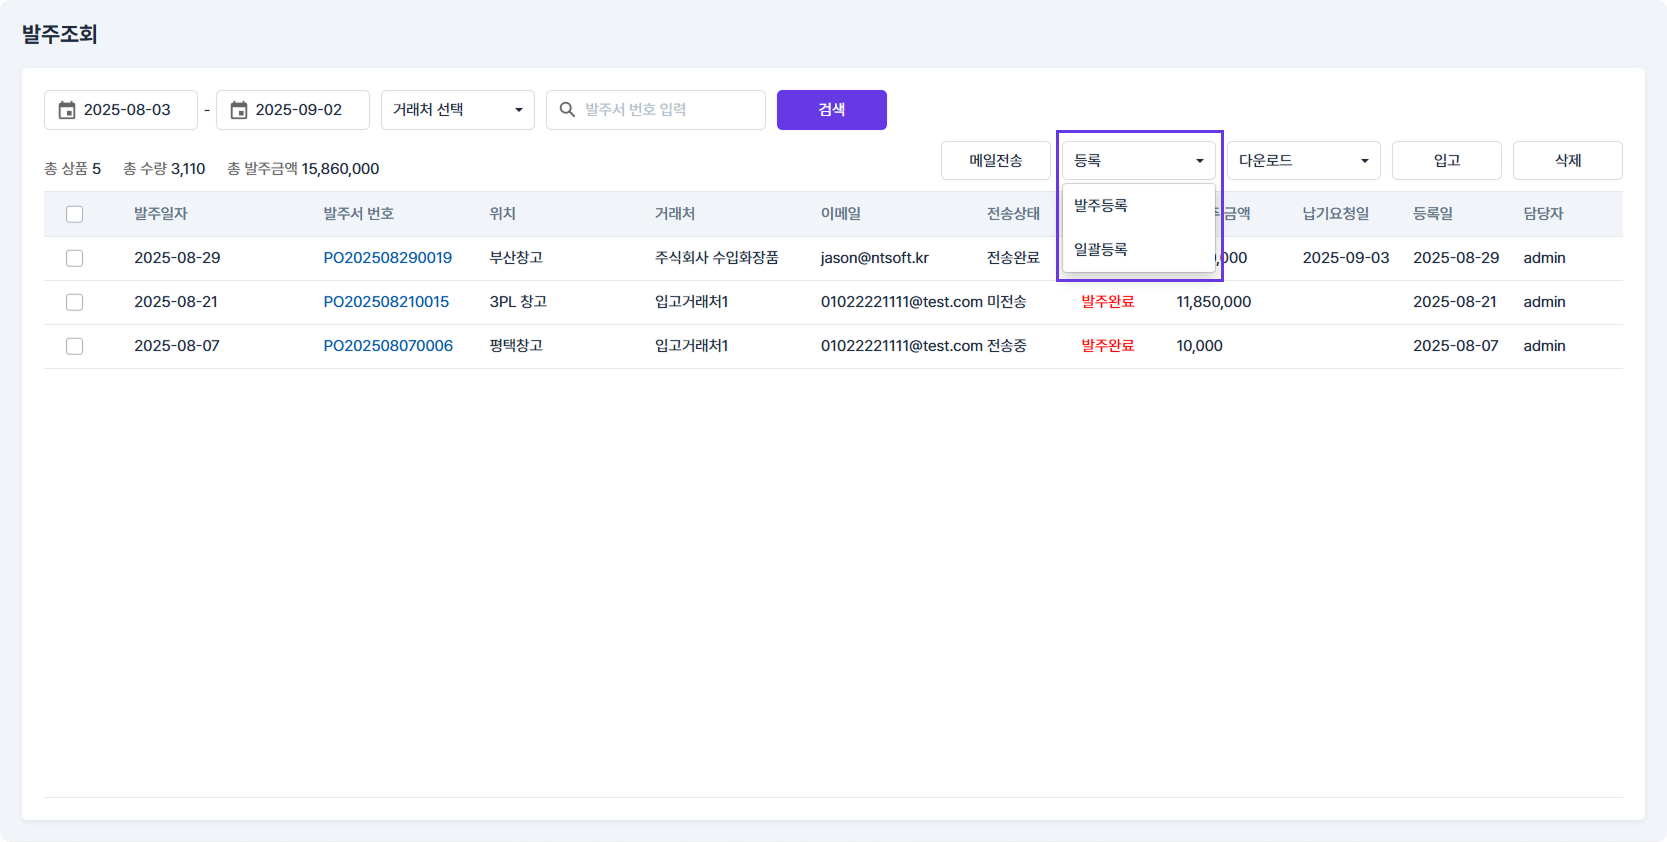The width and height of the screenshot is (1667, 842).
Task: Click the 발주일자 column header
Action: click(x=161, y=214)
